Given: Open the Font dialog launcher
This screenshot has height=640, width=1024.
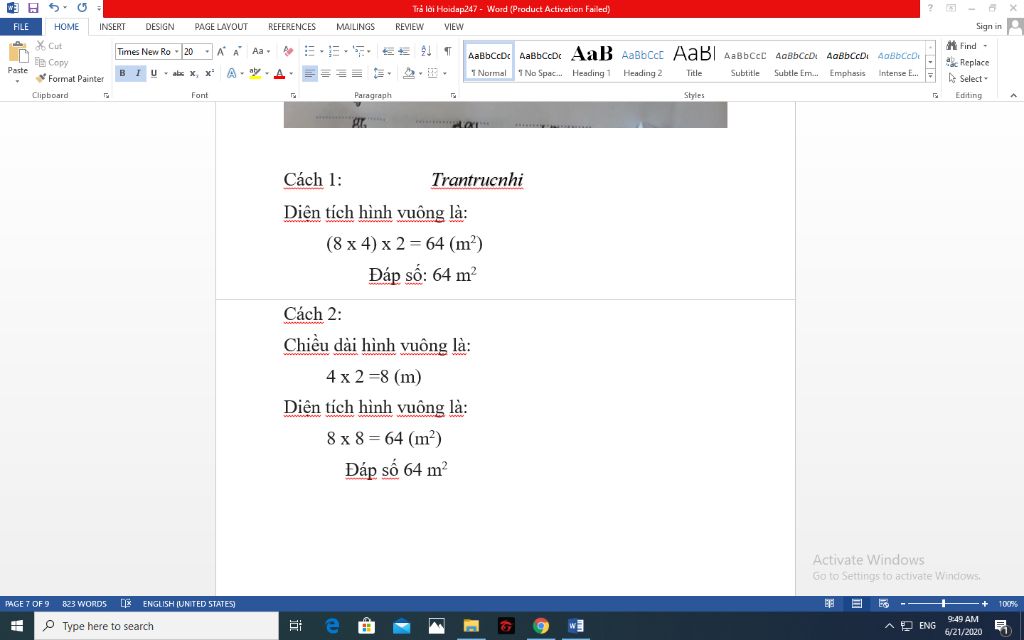Looking at the screenshot, I should [x=293, y=95].
